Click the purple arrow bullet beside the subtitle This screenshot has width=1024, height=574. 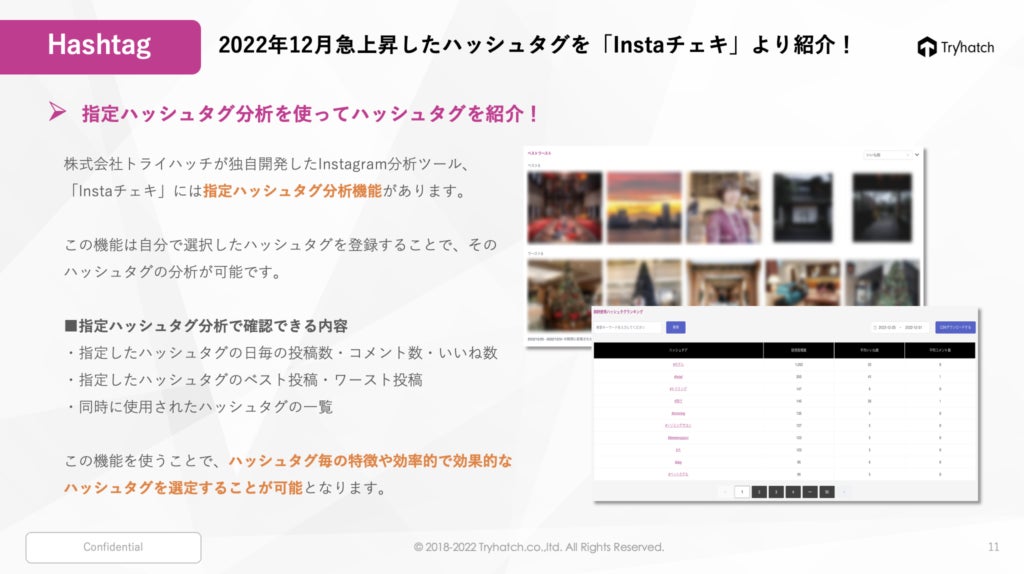(57, 112)
